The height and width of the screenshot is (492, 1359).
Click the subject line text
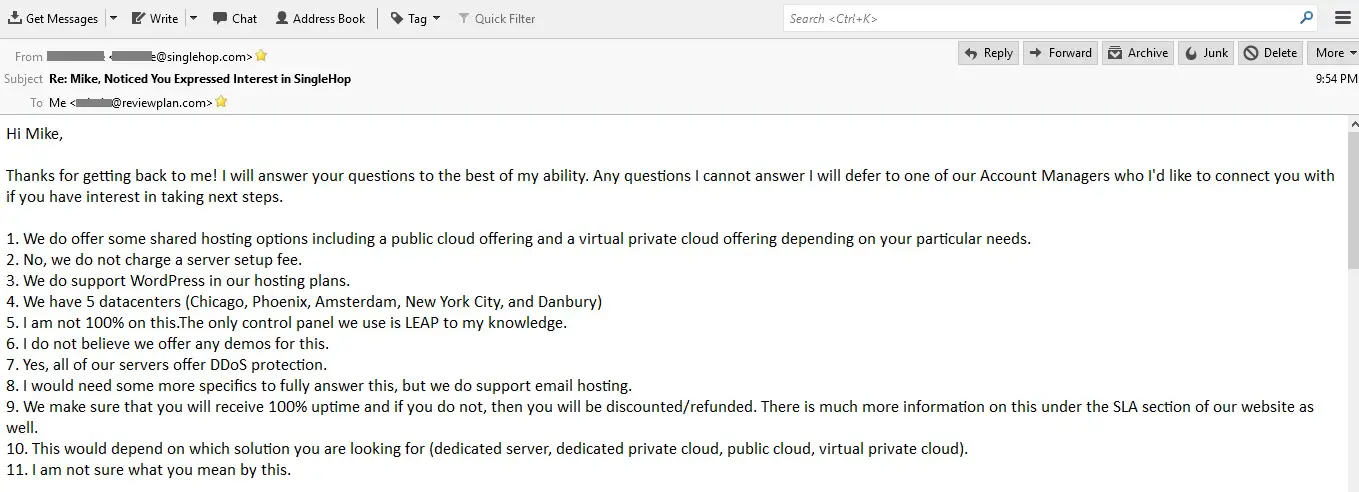pos(200,79)
